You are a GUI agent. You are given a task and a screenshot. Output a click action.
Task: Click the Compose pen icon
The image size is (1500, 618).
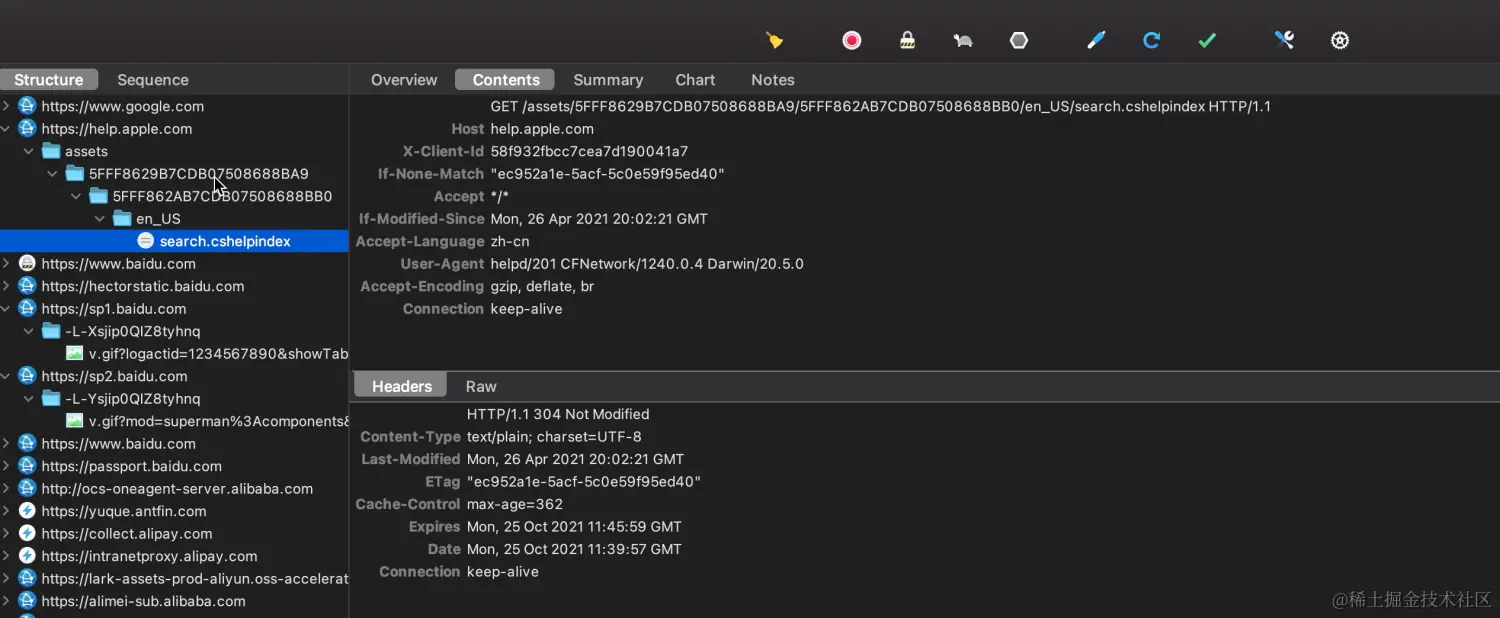[1096, 40]
